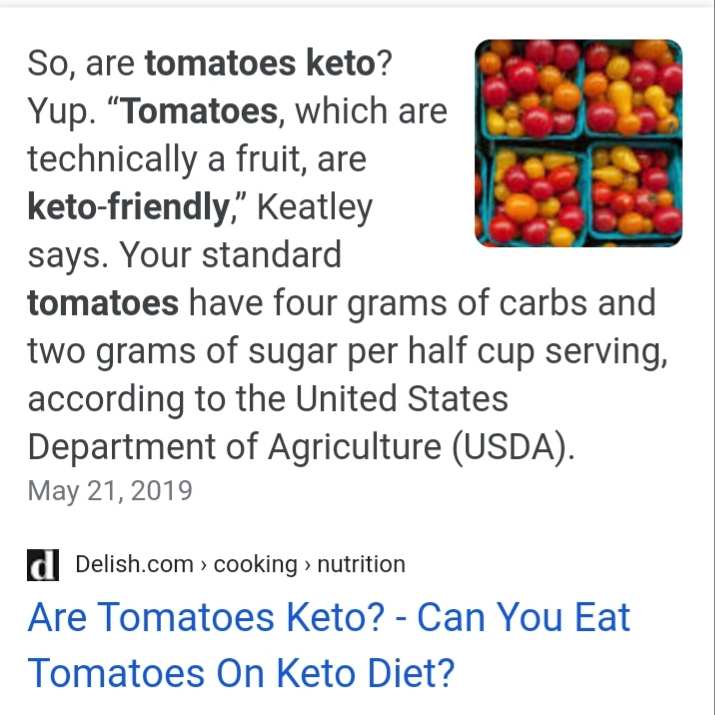715x715 pixels.
Task: Click the "(USDA)" abbreviation
Action: point(513,446)
